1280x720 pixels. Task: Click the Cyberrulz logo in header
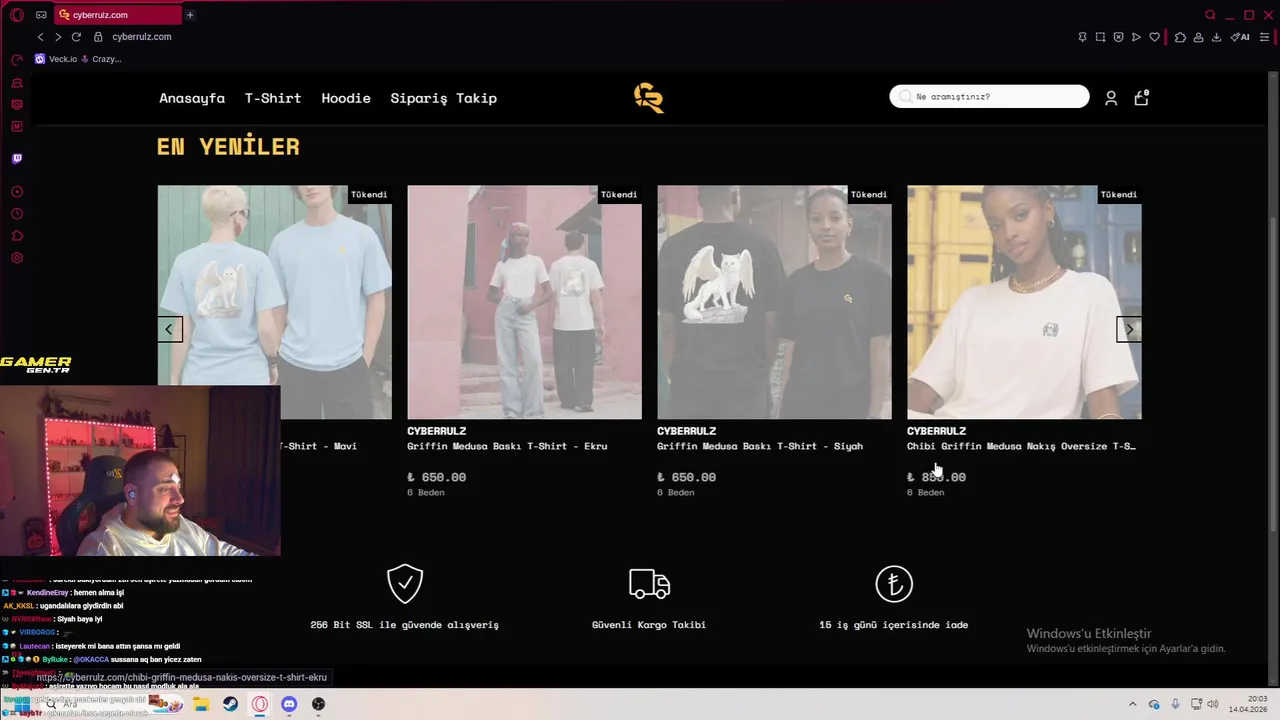(x=649, y=97)
